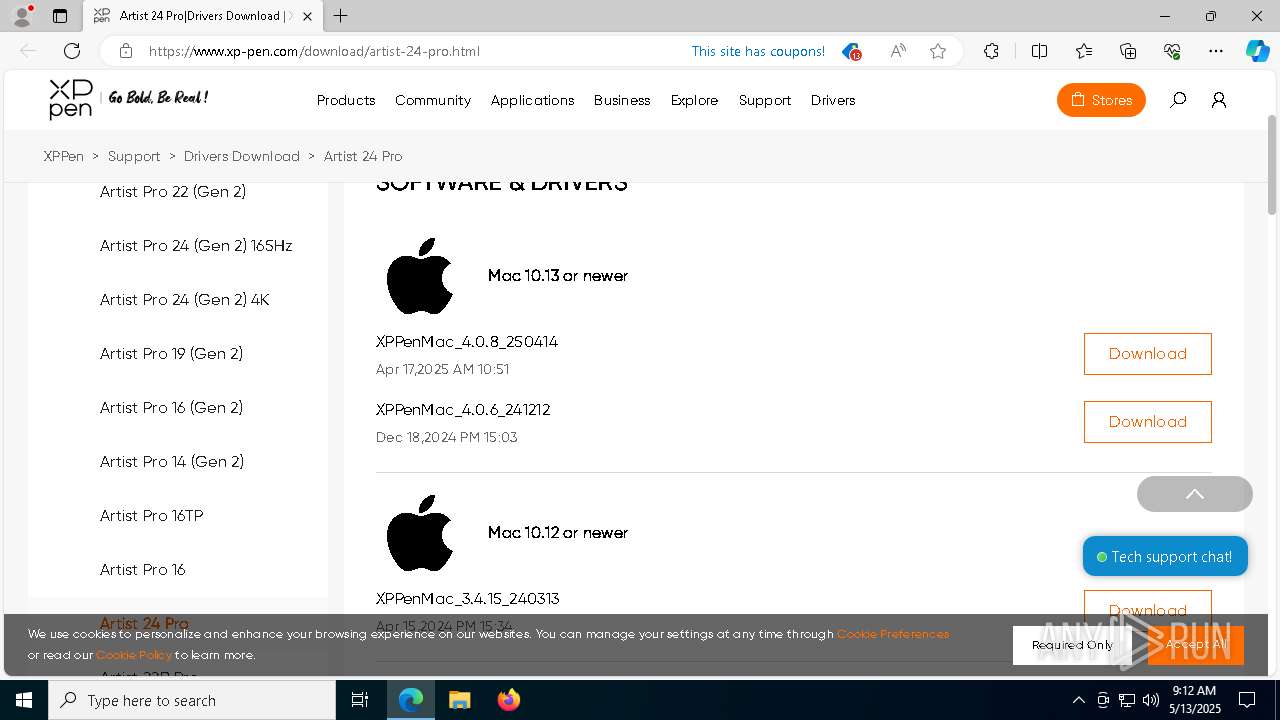1280x720 pixels.
Task: Open Task View on taskbar
Action: click(360, 700)
